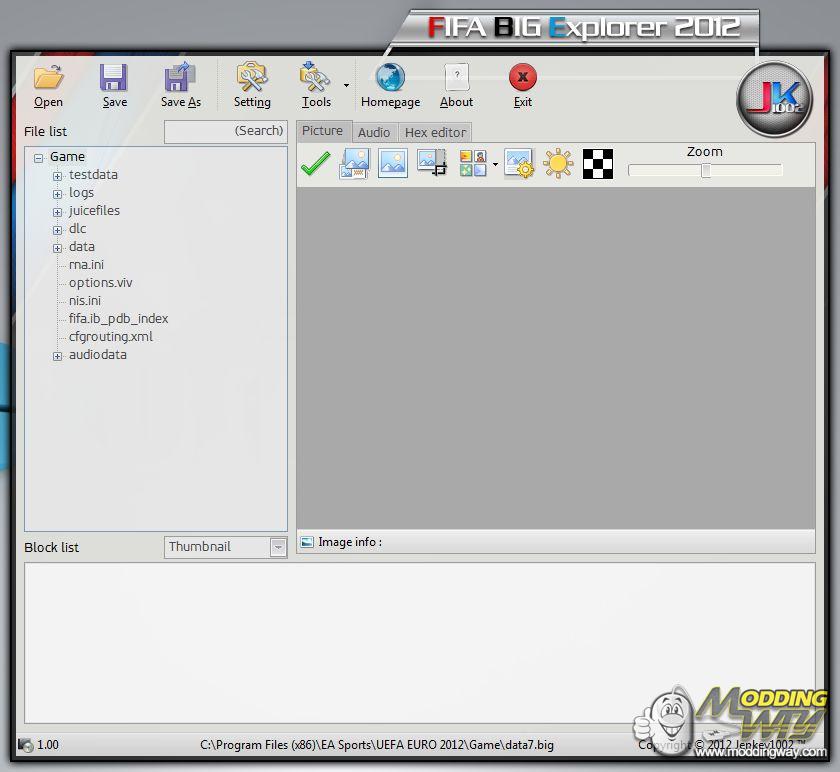The height and width of the screenshot is (772, 840).
Task: Click the image settings gear icon
Action: tap(519, 164)
